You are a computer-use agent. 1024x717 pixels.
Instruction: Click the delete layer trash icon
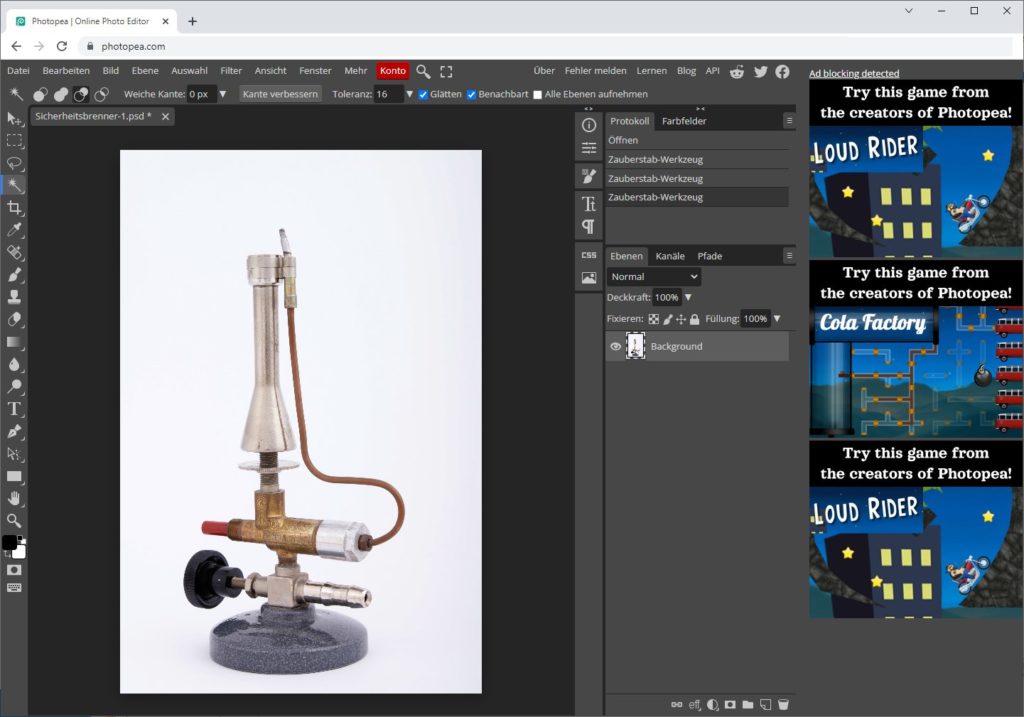[x=783, y=704]
